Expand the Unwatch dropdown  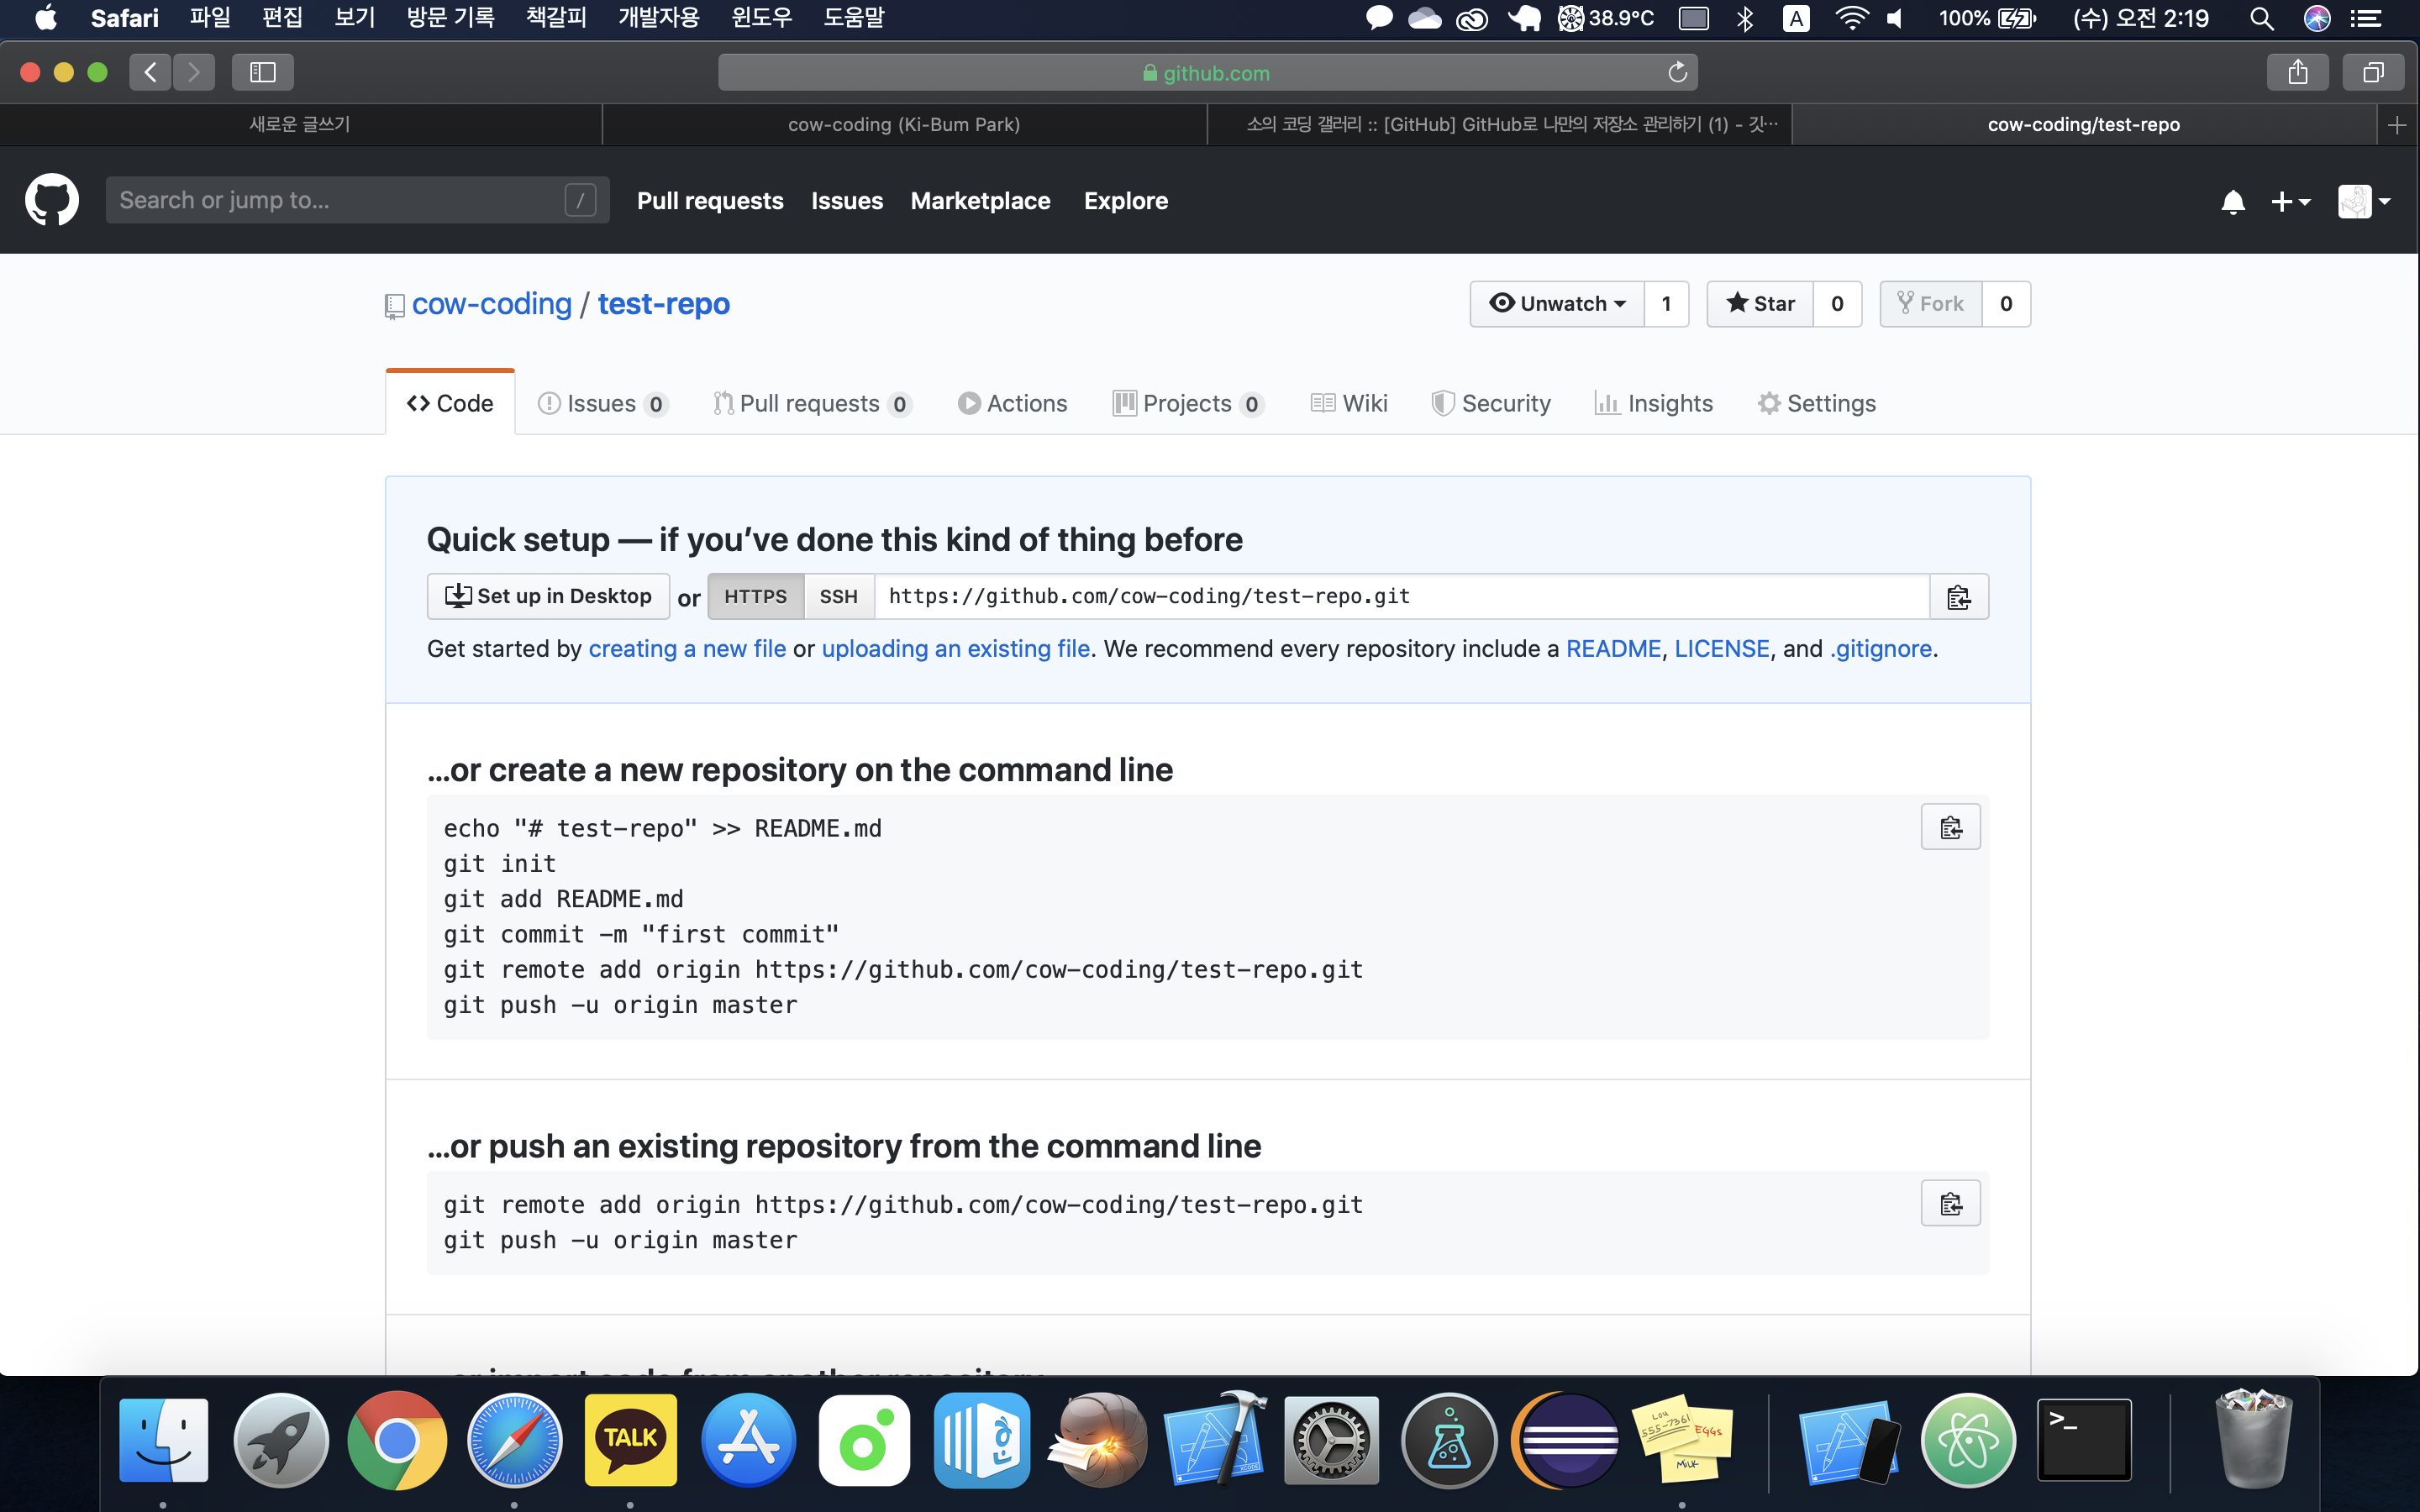point(1557,304)
